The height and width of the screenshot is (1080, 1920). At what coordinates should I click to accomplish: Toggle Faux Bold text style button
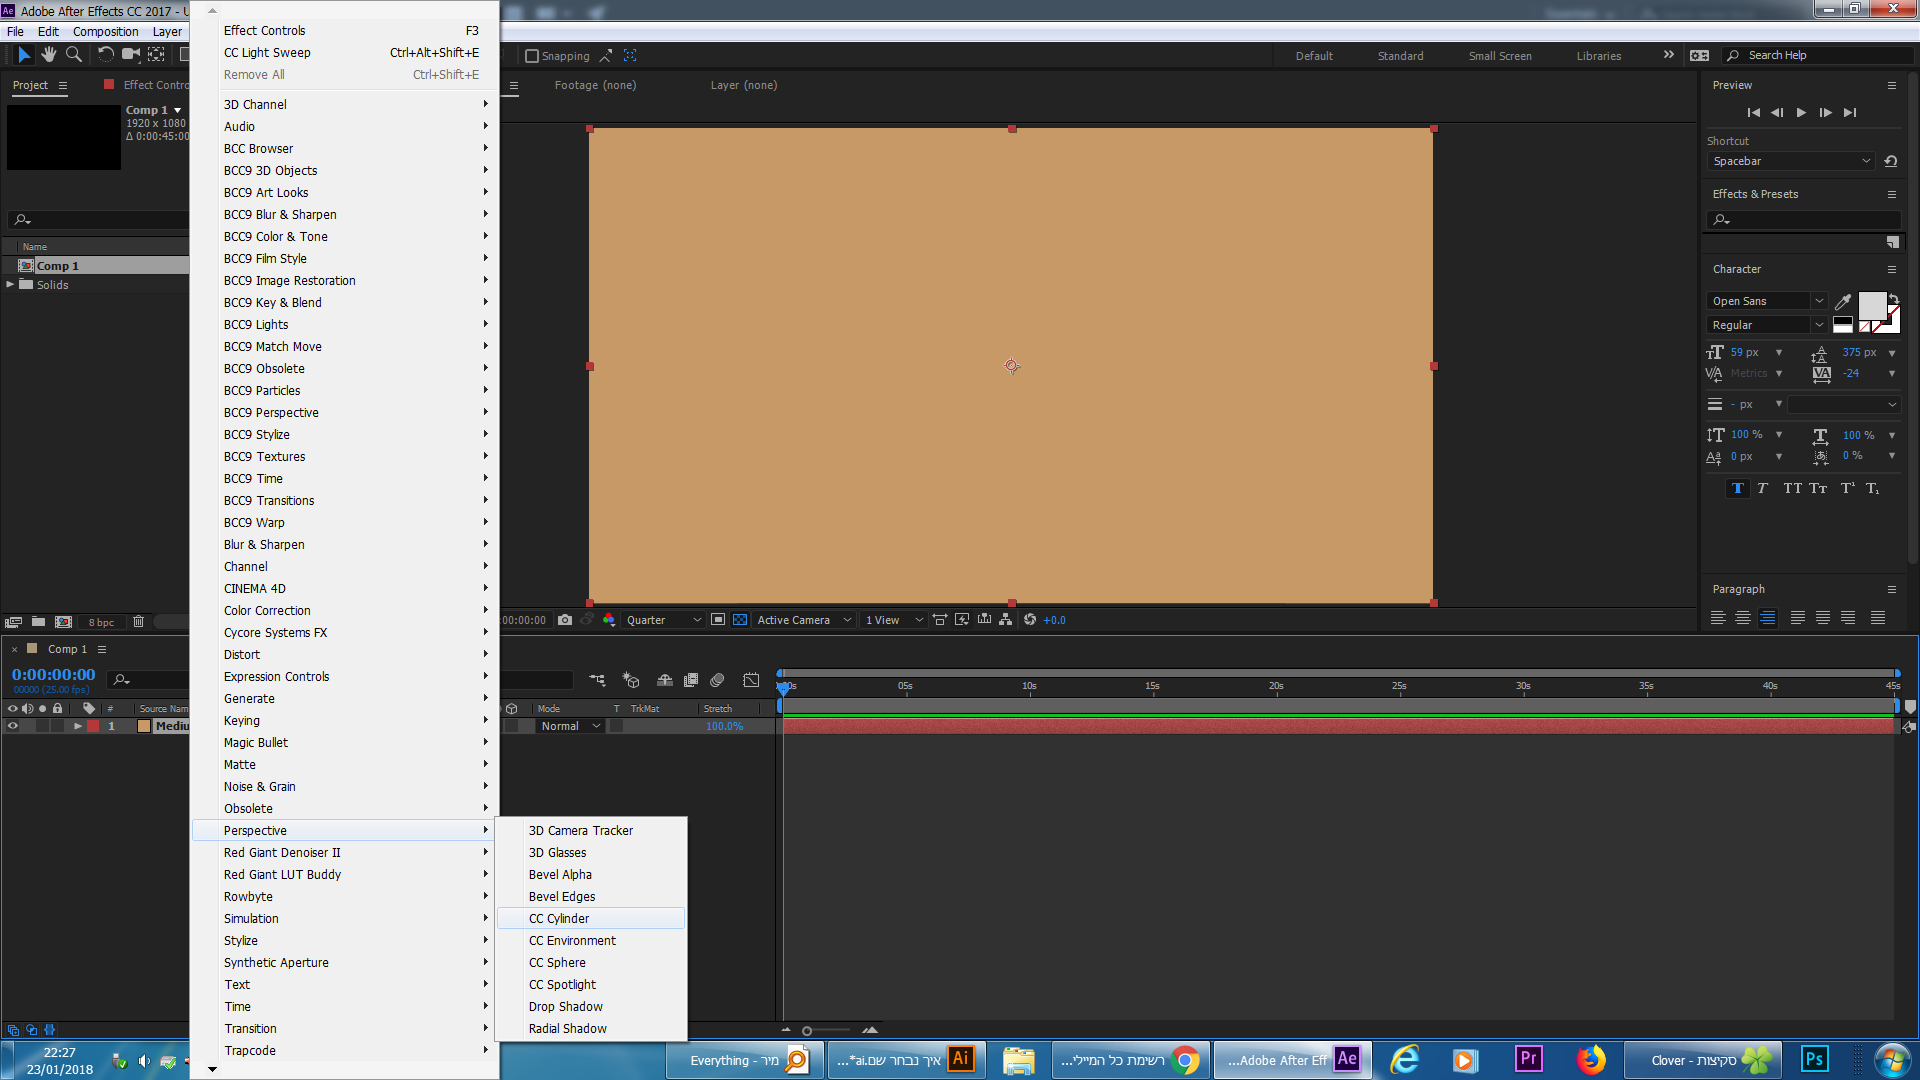coord(1737,488)
